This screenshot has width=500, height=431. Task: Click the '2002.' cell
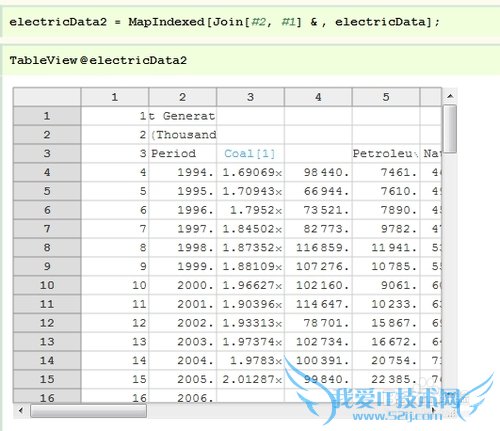coord(183,323)
